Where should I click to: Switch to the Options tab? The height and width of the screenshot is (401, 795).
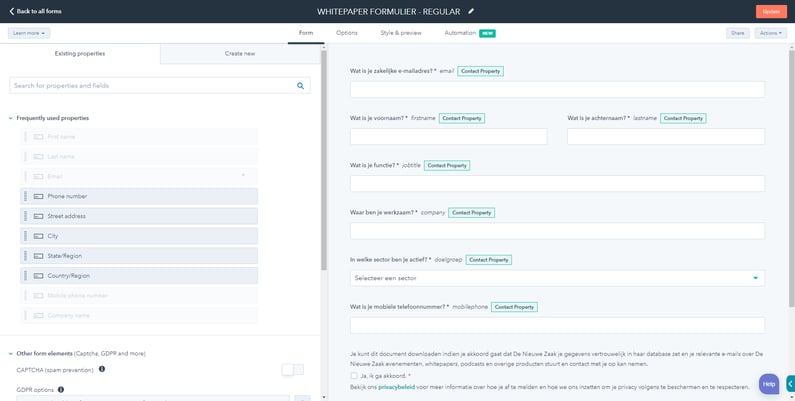click(347, 33)
